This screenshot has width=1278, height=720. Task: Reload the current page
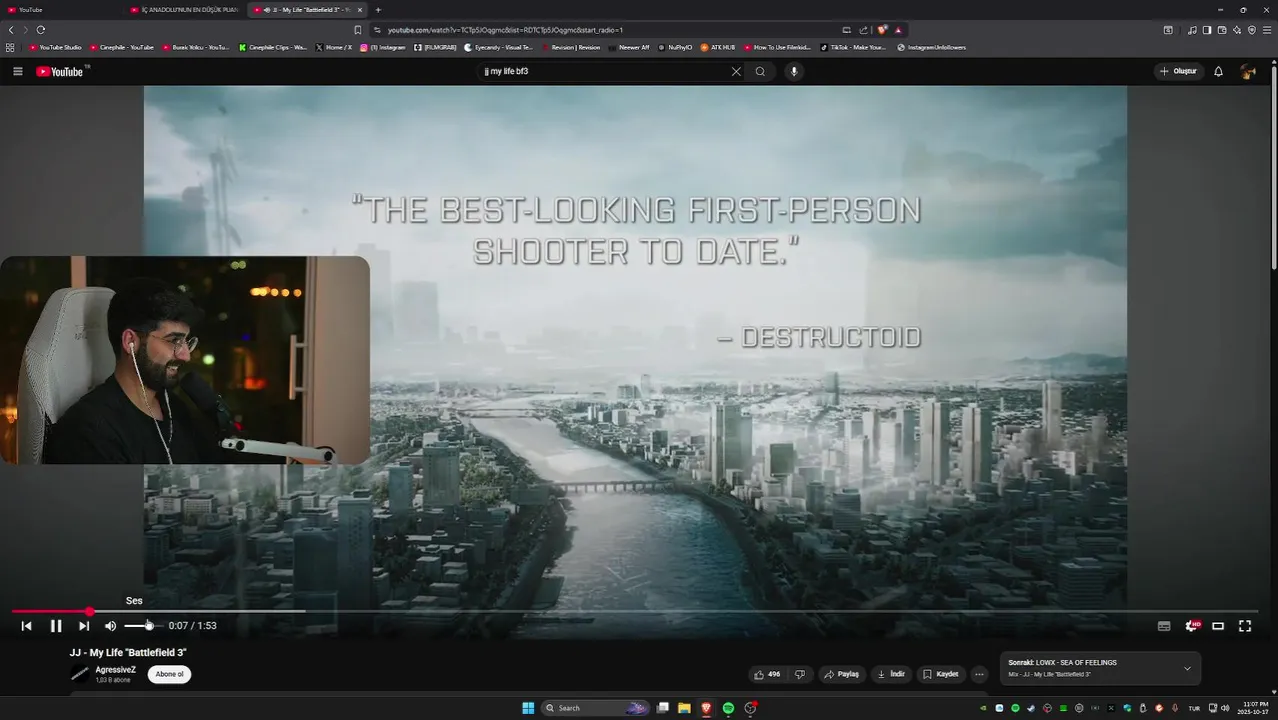point(41,30)
